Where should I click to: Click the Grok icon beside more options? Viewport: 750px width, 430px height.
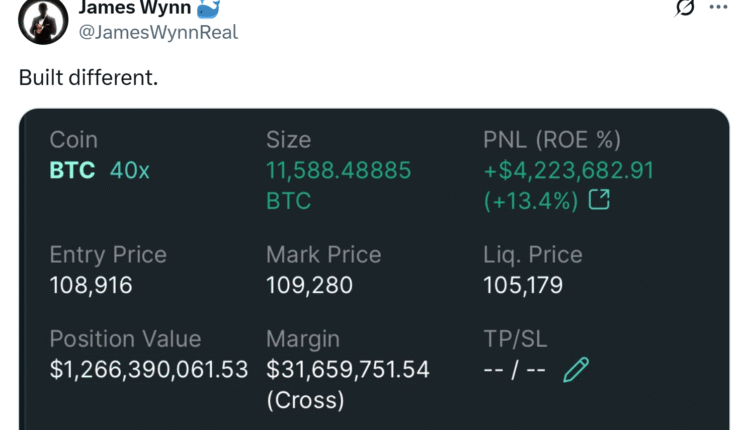[685, 8]
